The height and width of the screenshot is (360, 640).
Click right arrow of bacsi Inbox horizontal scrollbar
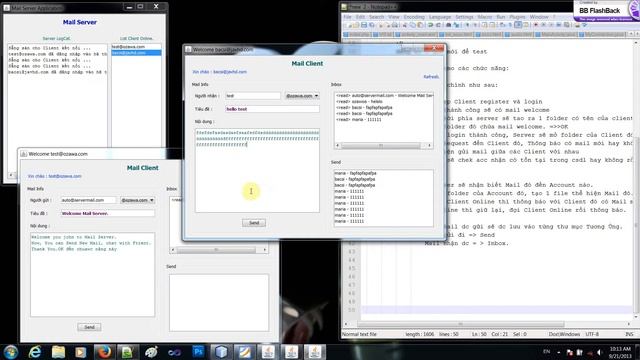[x=429, y=146]
